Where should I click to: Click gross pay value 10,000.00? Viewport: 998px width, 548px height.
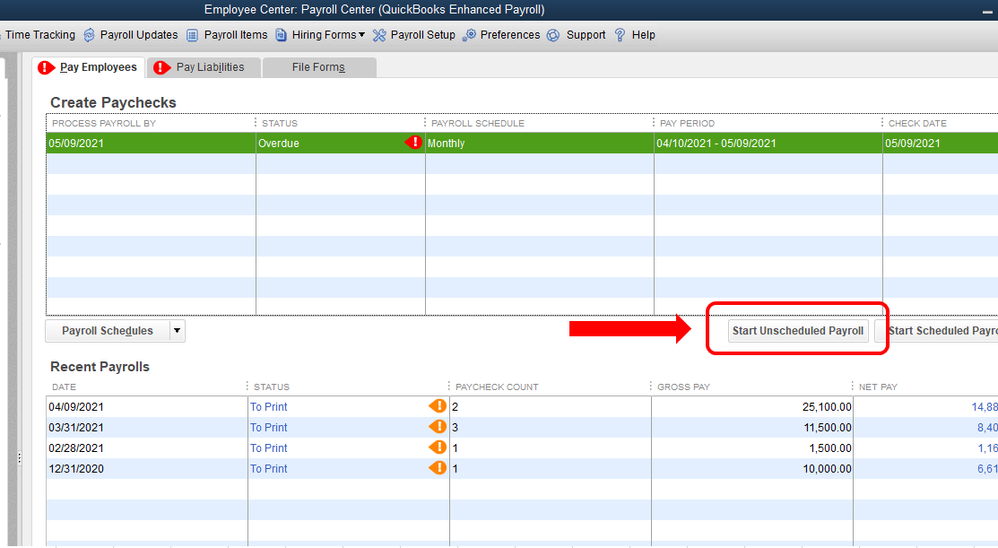(826, 468)
